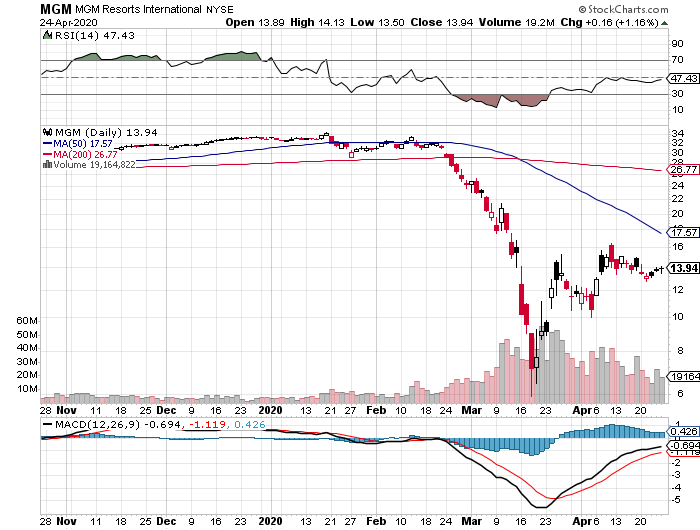
Task: Click the 26.77 MA(200) price tag
Action: tap(683, 169)
